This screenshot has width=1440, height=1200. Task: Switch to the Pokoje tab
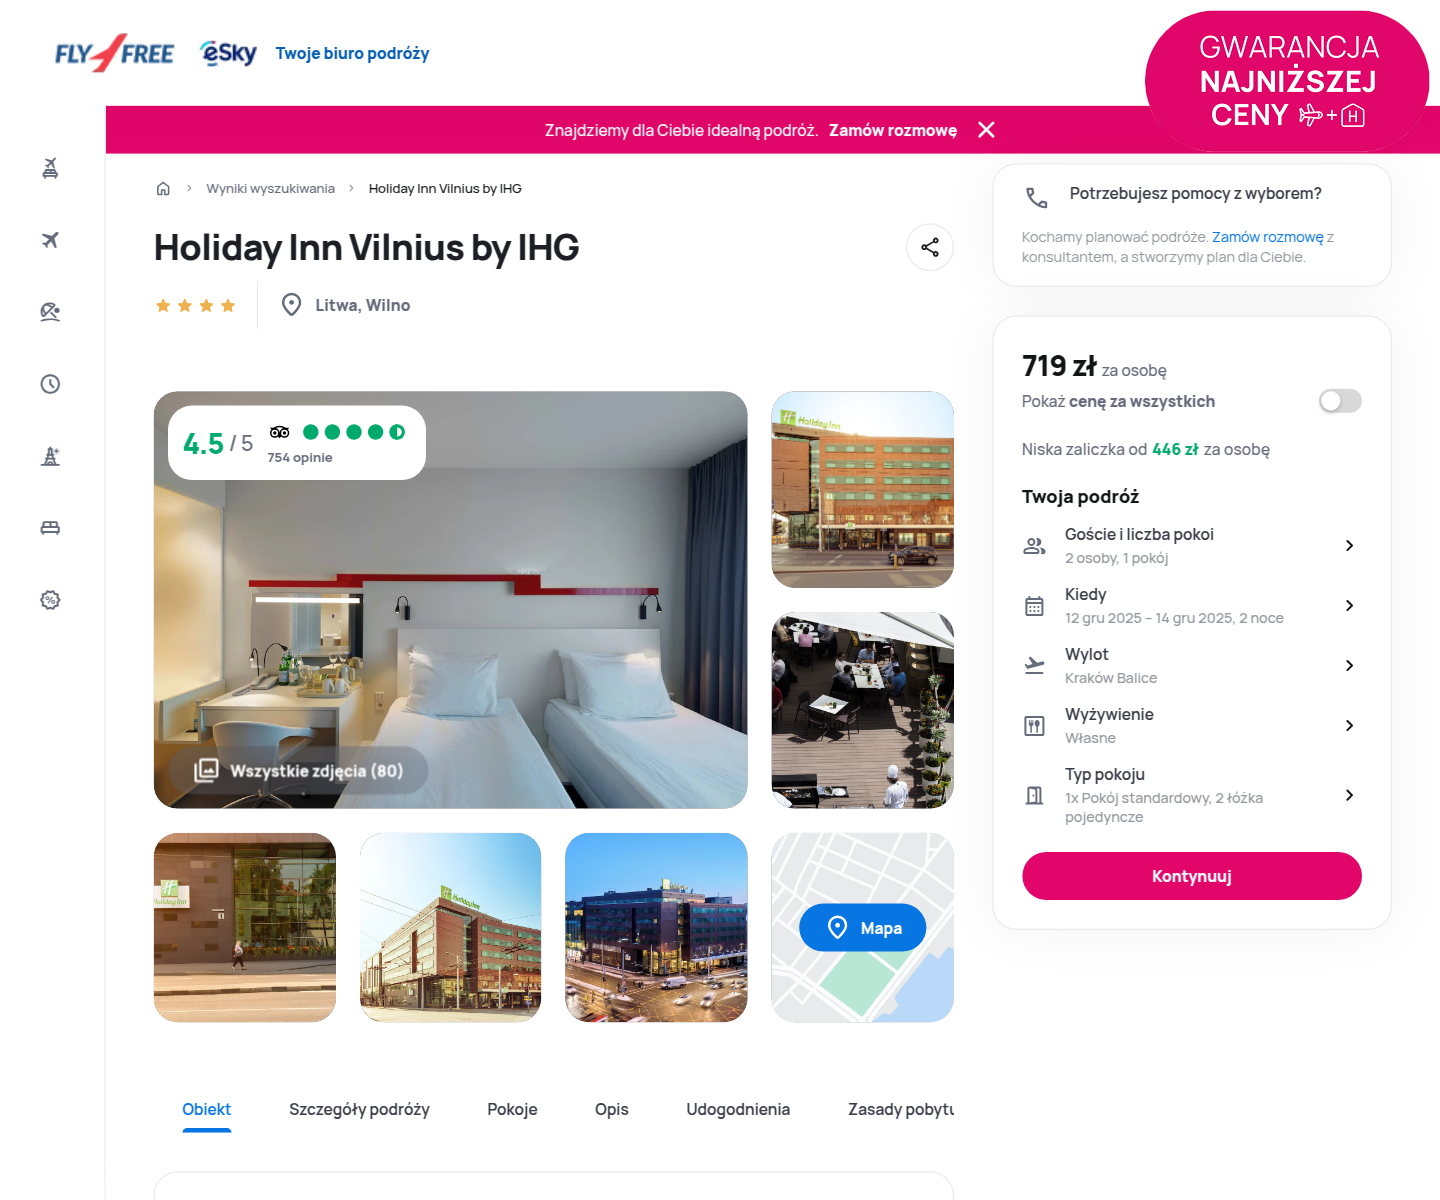point(512,1109)
